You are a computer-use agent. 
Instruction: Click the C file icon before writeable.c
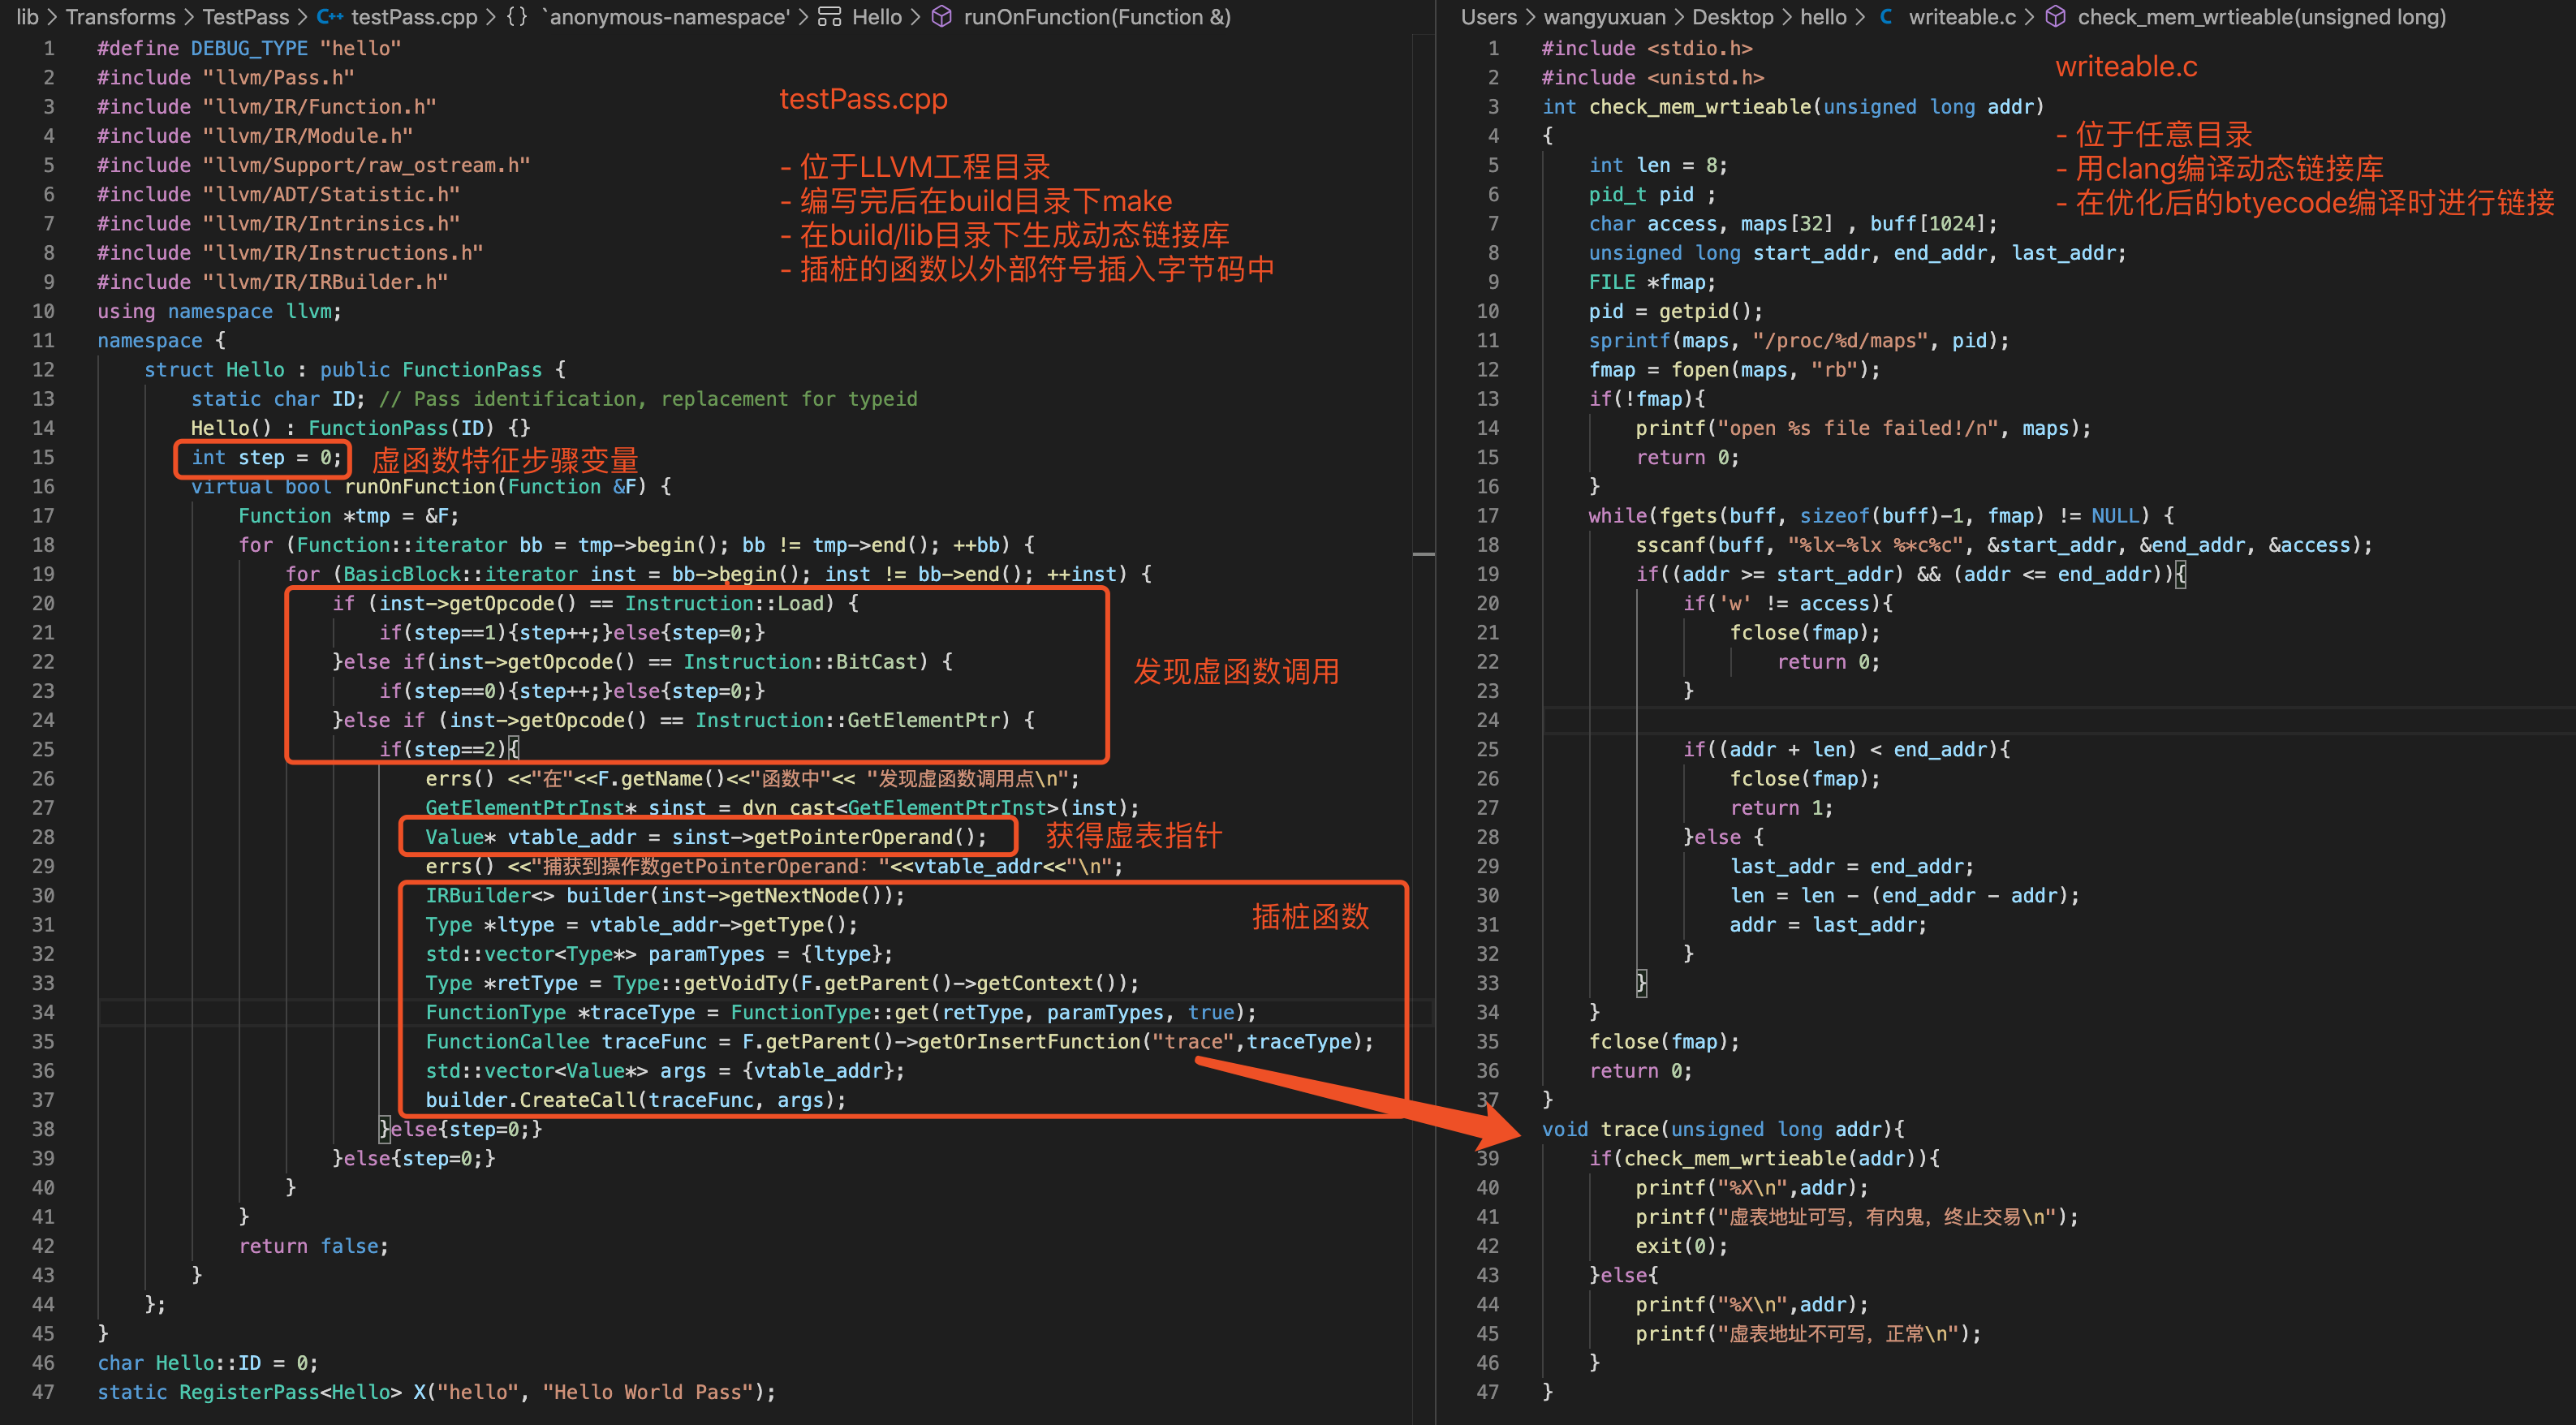pyautogui.click(x=1885, y=17)
